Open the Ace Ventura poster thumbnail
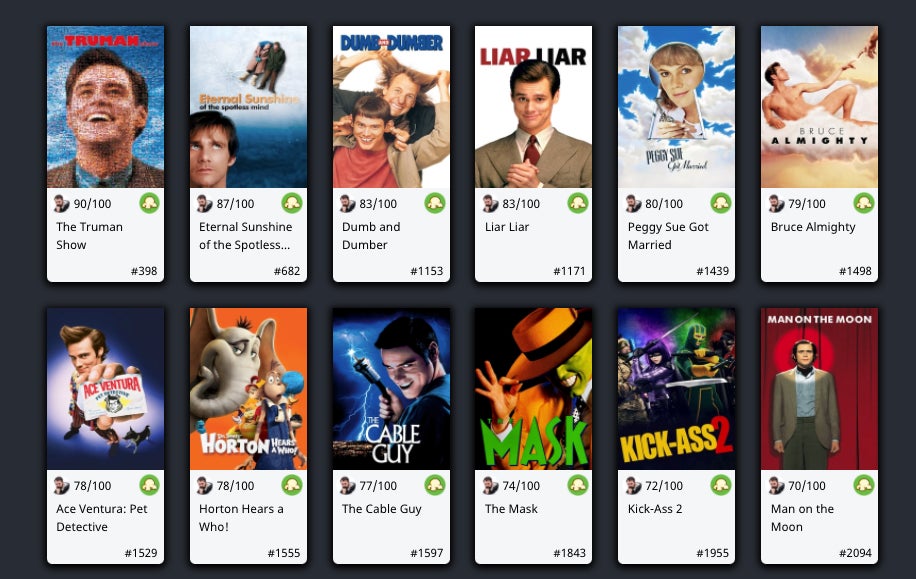This screenshot has height=579, width=916. (x=105, y=389)
